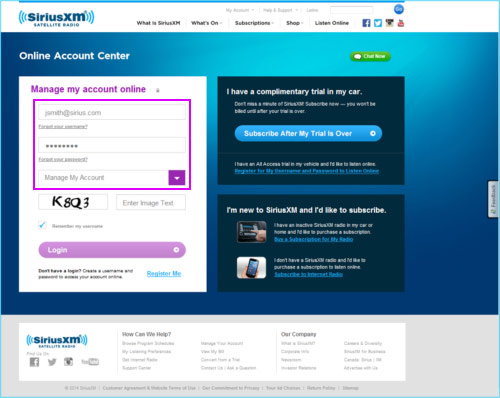The width and height of the screenshot is (500, 398).
Task: Click the username field showing jsmith@sirius.com
Action: click(112, 112)
